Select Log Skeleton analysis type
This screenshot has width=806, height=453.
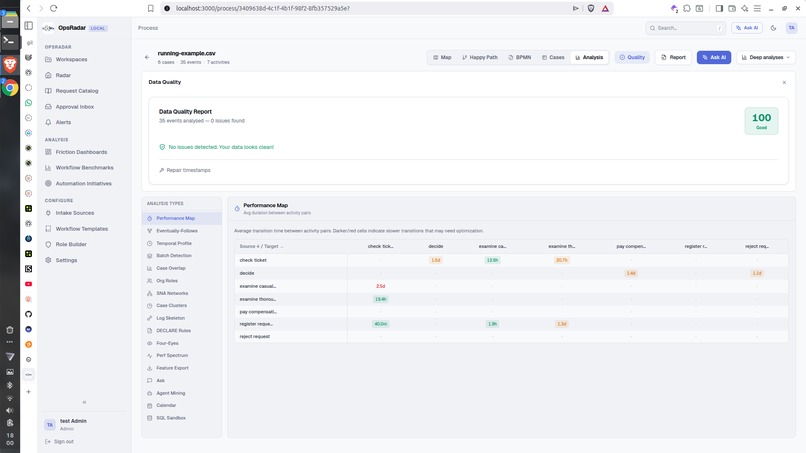click(181, 318)
